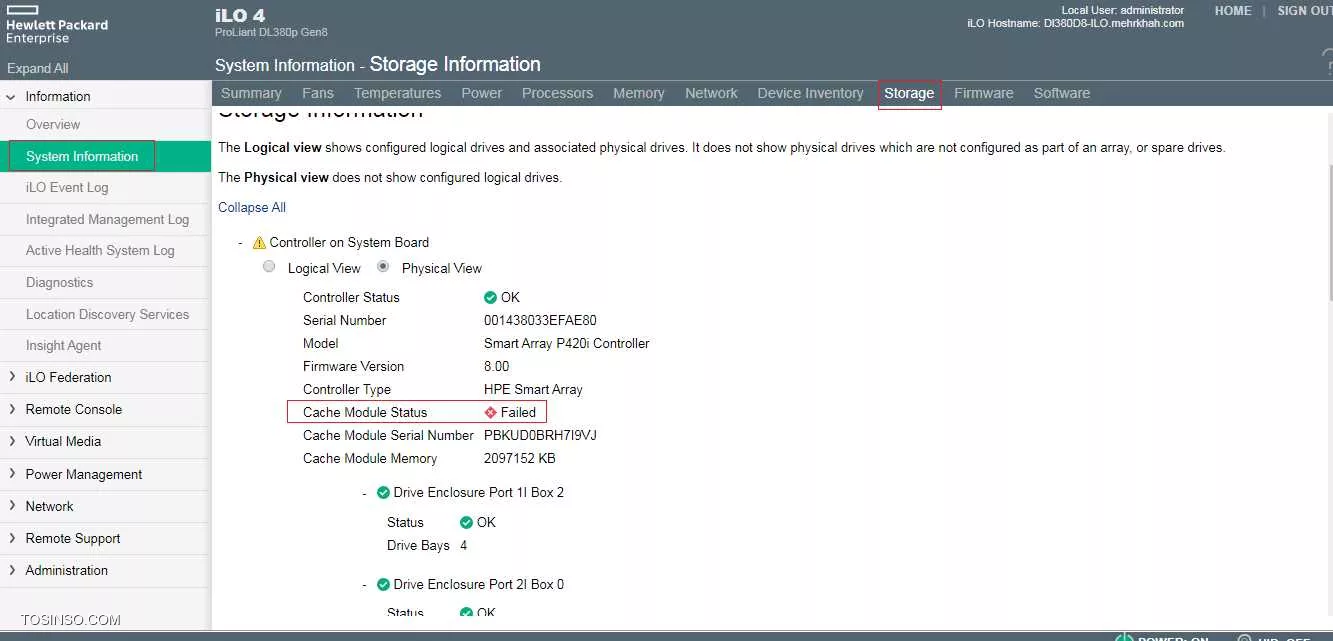Switch to the Memory tab
1333x641 pixels.
pyautogui.click(x=639, y=93)
